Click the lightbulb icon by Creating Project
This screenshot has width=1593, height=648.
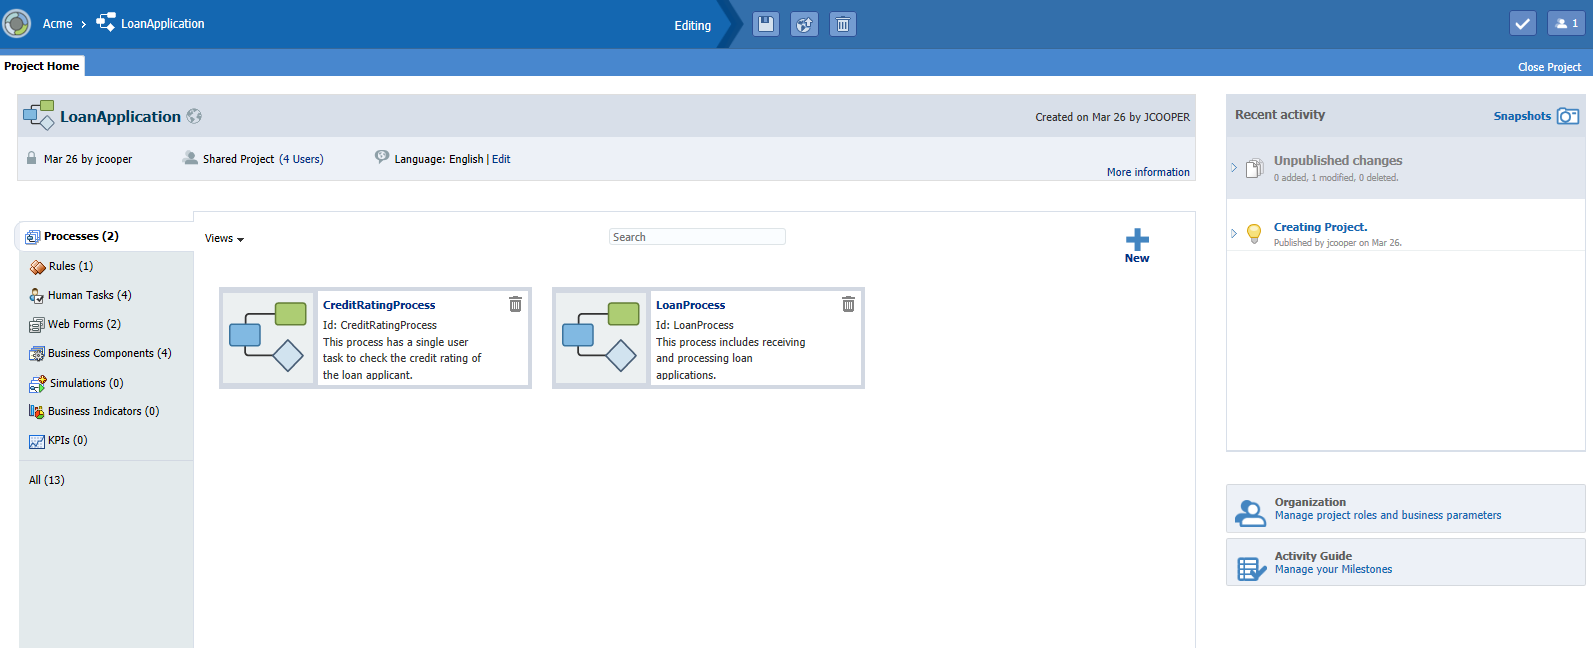pos(1254,234)
